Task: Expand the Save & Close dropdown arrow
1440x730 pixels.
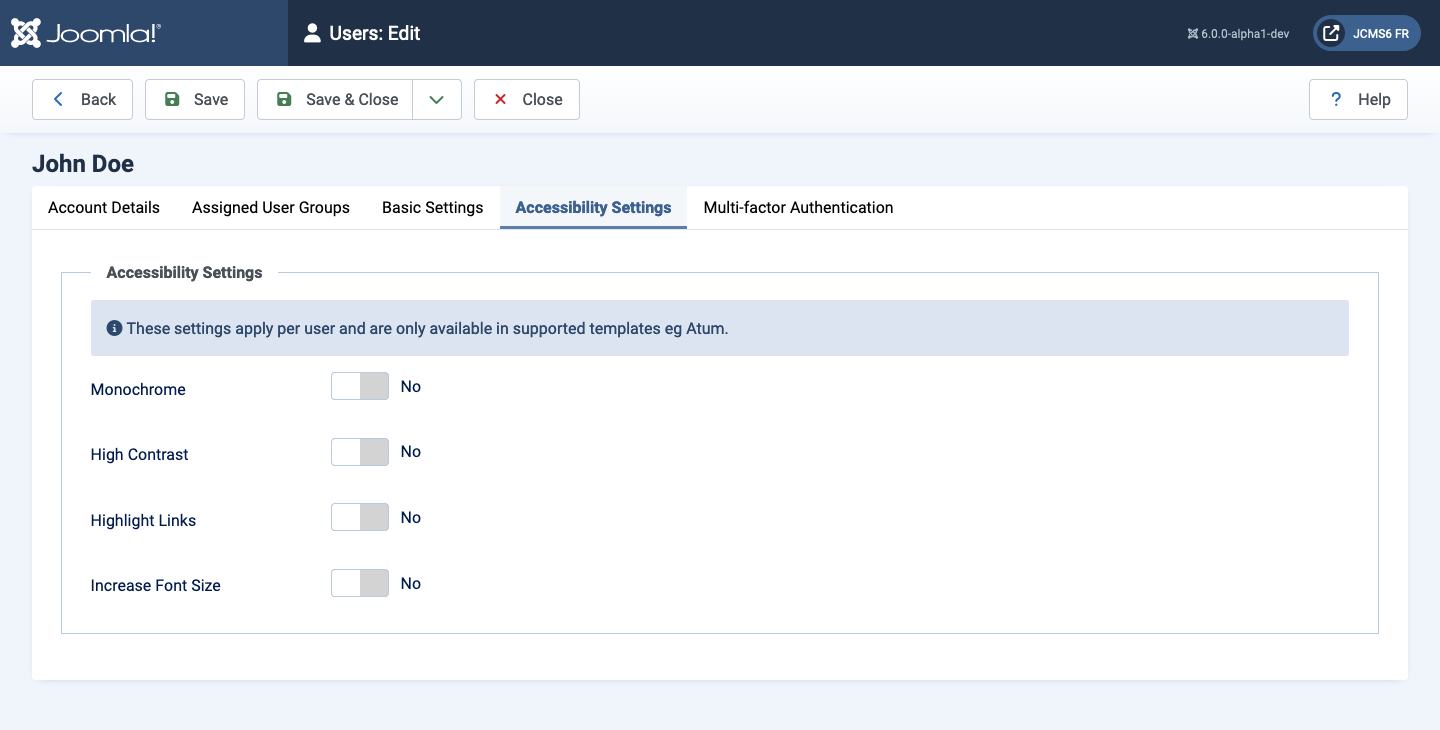Action: click(x=437, y=99)
